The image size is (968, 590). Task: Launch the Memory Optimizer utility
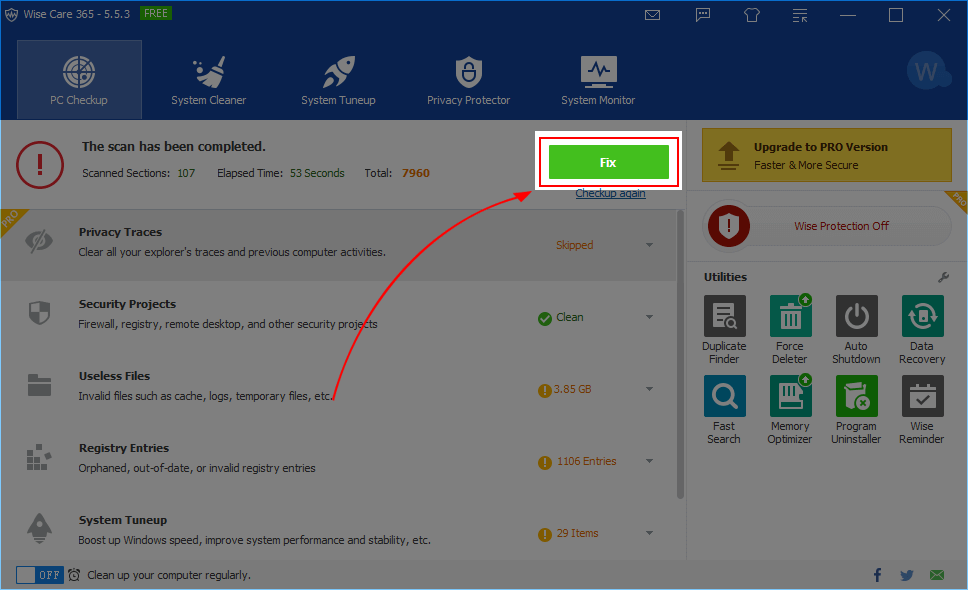pos(790,397)
